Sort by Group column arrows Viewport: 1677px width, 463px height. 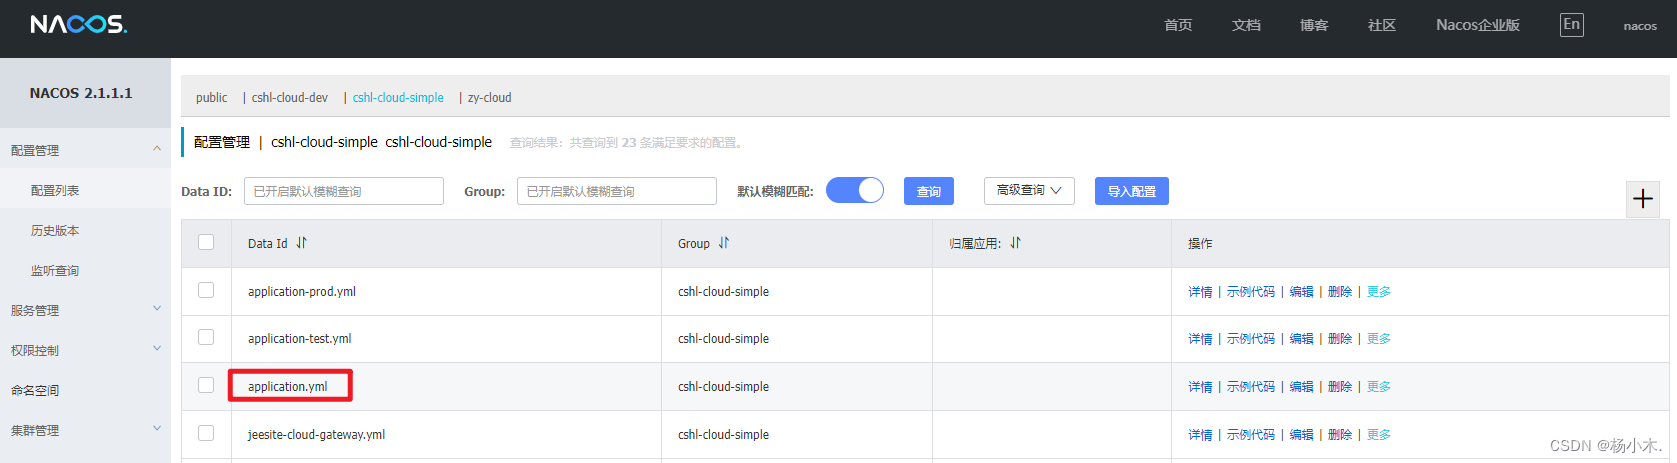[724, 243]
